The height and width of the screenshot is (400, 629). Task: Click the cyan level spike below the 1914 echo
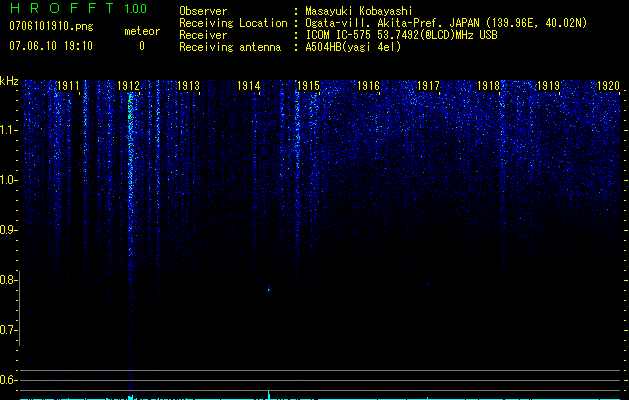[x=269, y=395]
